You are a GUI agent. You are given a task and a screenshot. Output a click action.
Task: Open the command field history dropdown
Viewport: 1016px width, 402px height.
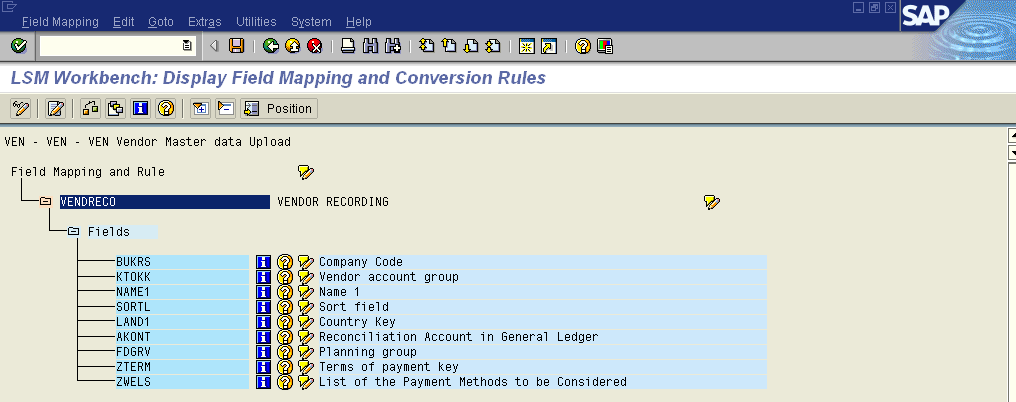point(187,46)
